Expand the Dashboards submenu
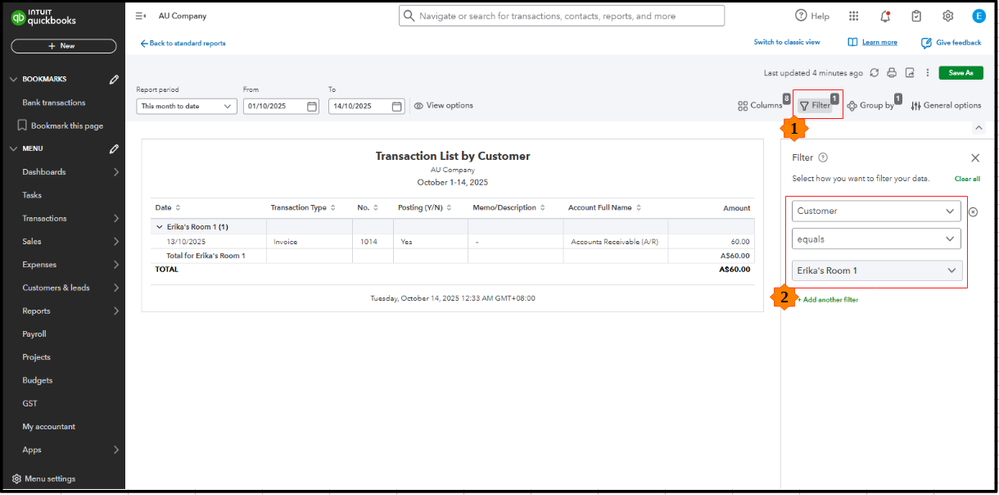999x495 pixels. (116, 172)
